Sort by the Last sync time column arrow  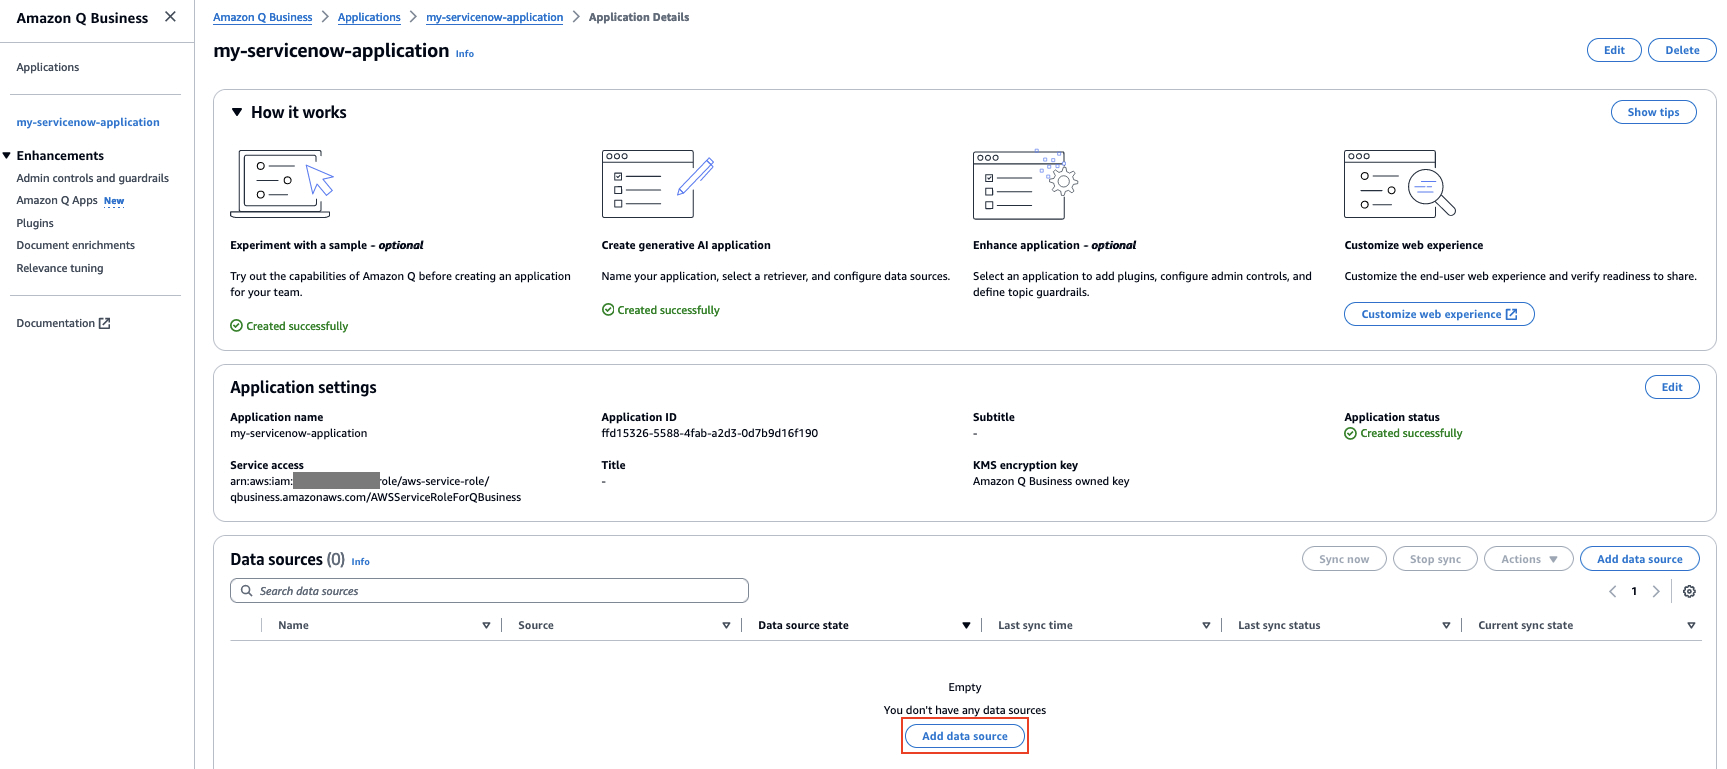point(1207,626)
